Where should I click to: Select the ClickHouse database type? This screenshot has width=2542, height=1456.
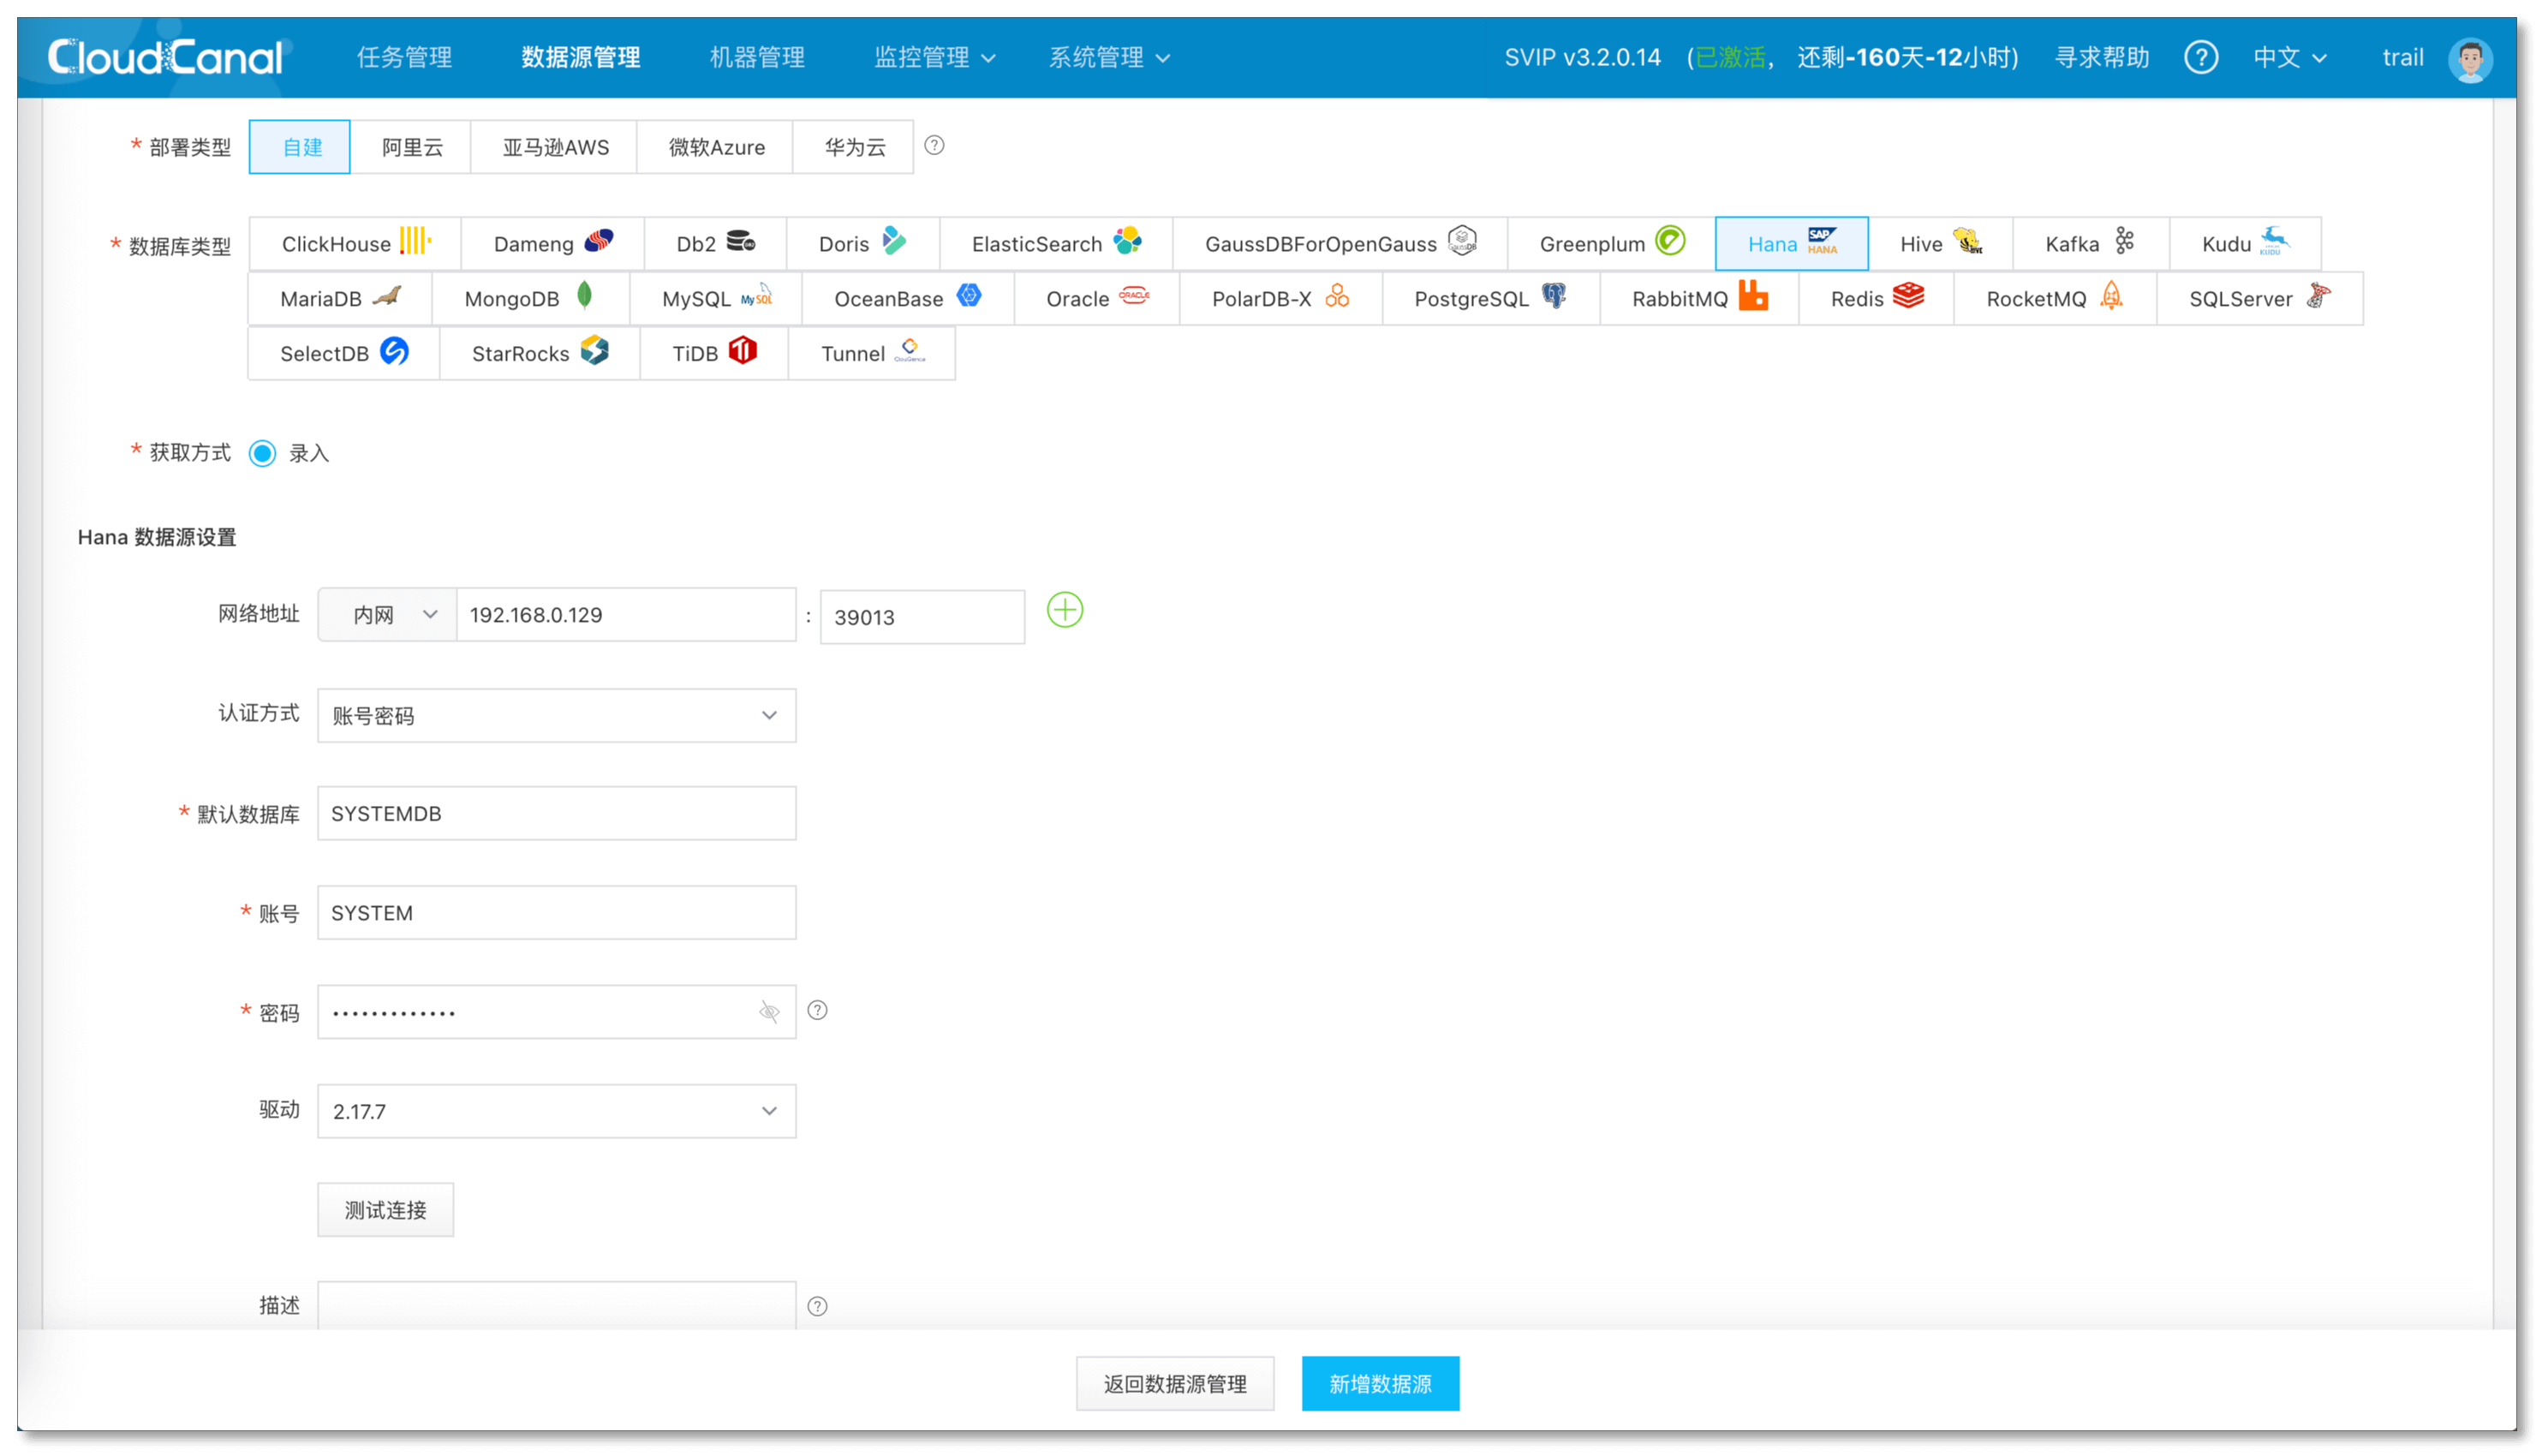coord(355,243)
